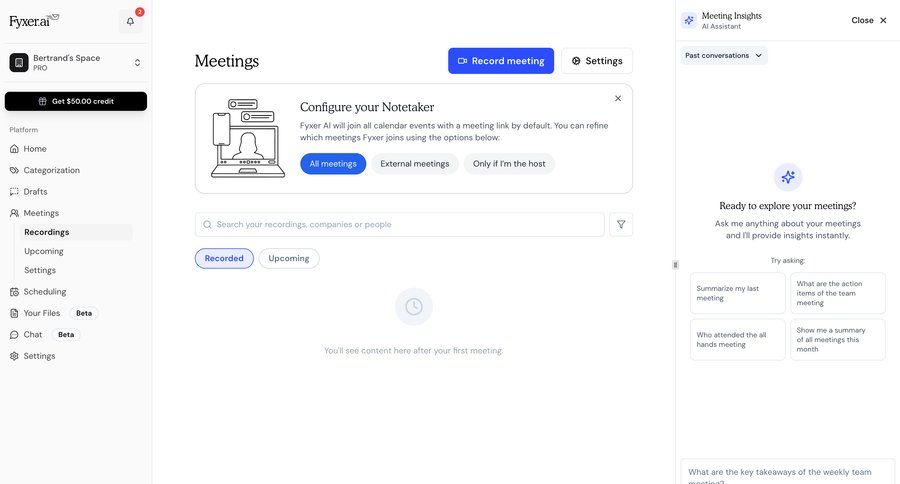Start recording with Record meeting button
This screenshot has width=900, height=484.
[501, 61]
